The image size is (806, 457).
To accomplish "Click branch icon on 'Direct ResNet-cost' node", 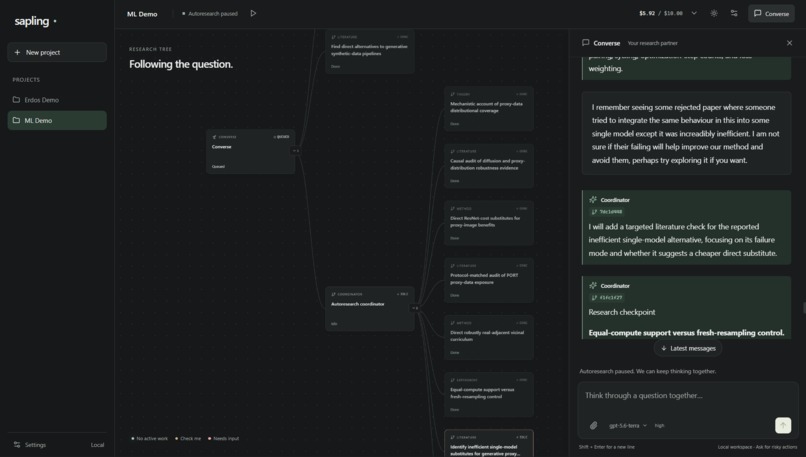I will click(x=453, y=209).
